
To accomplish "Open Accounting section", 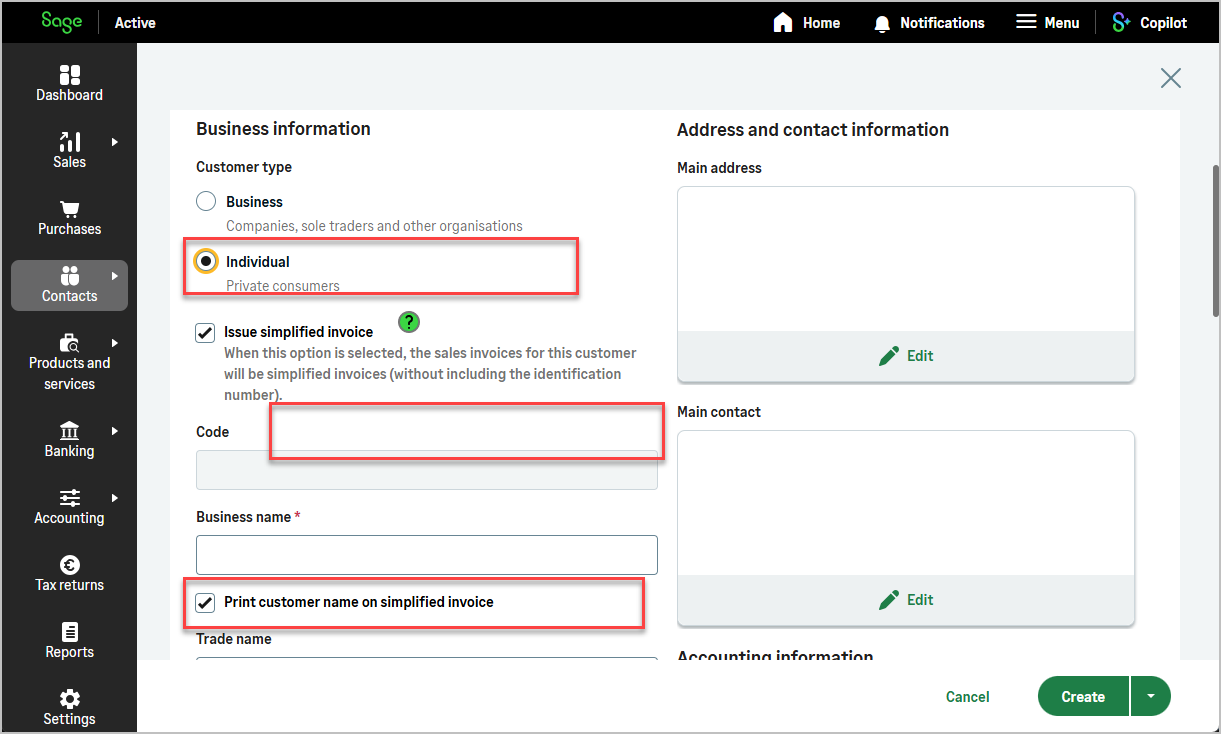I will coord(69,507).
